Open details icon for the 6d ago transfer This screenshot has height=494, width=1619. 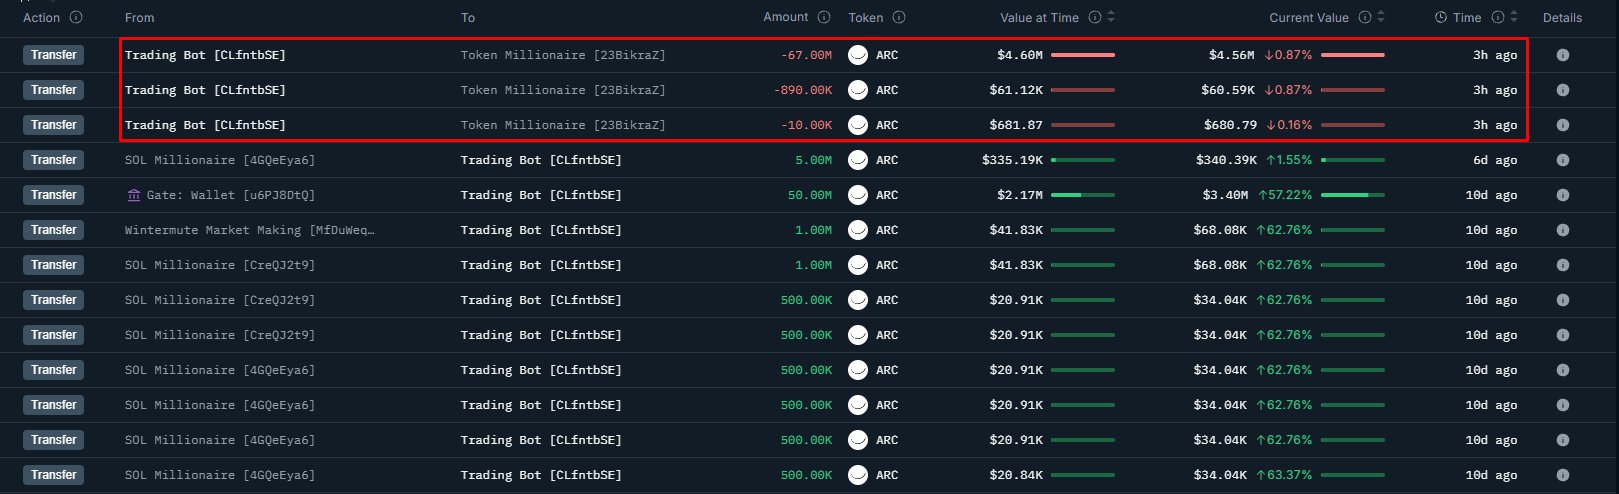click(1562, 160)
